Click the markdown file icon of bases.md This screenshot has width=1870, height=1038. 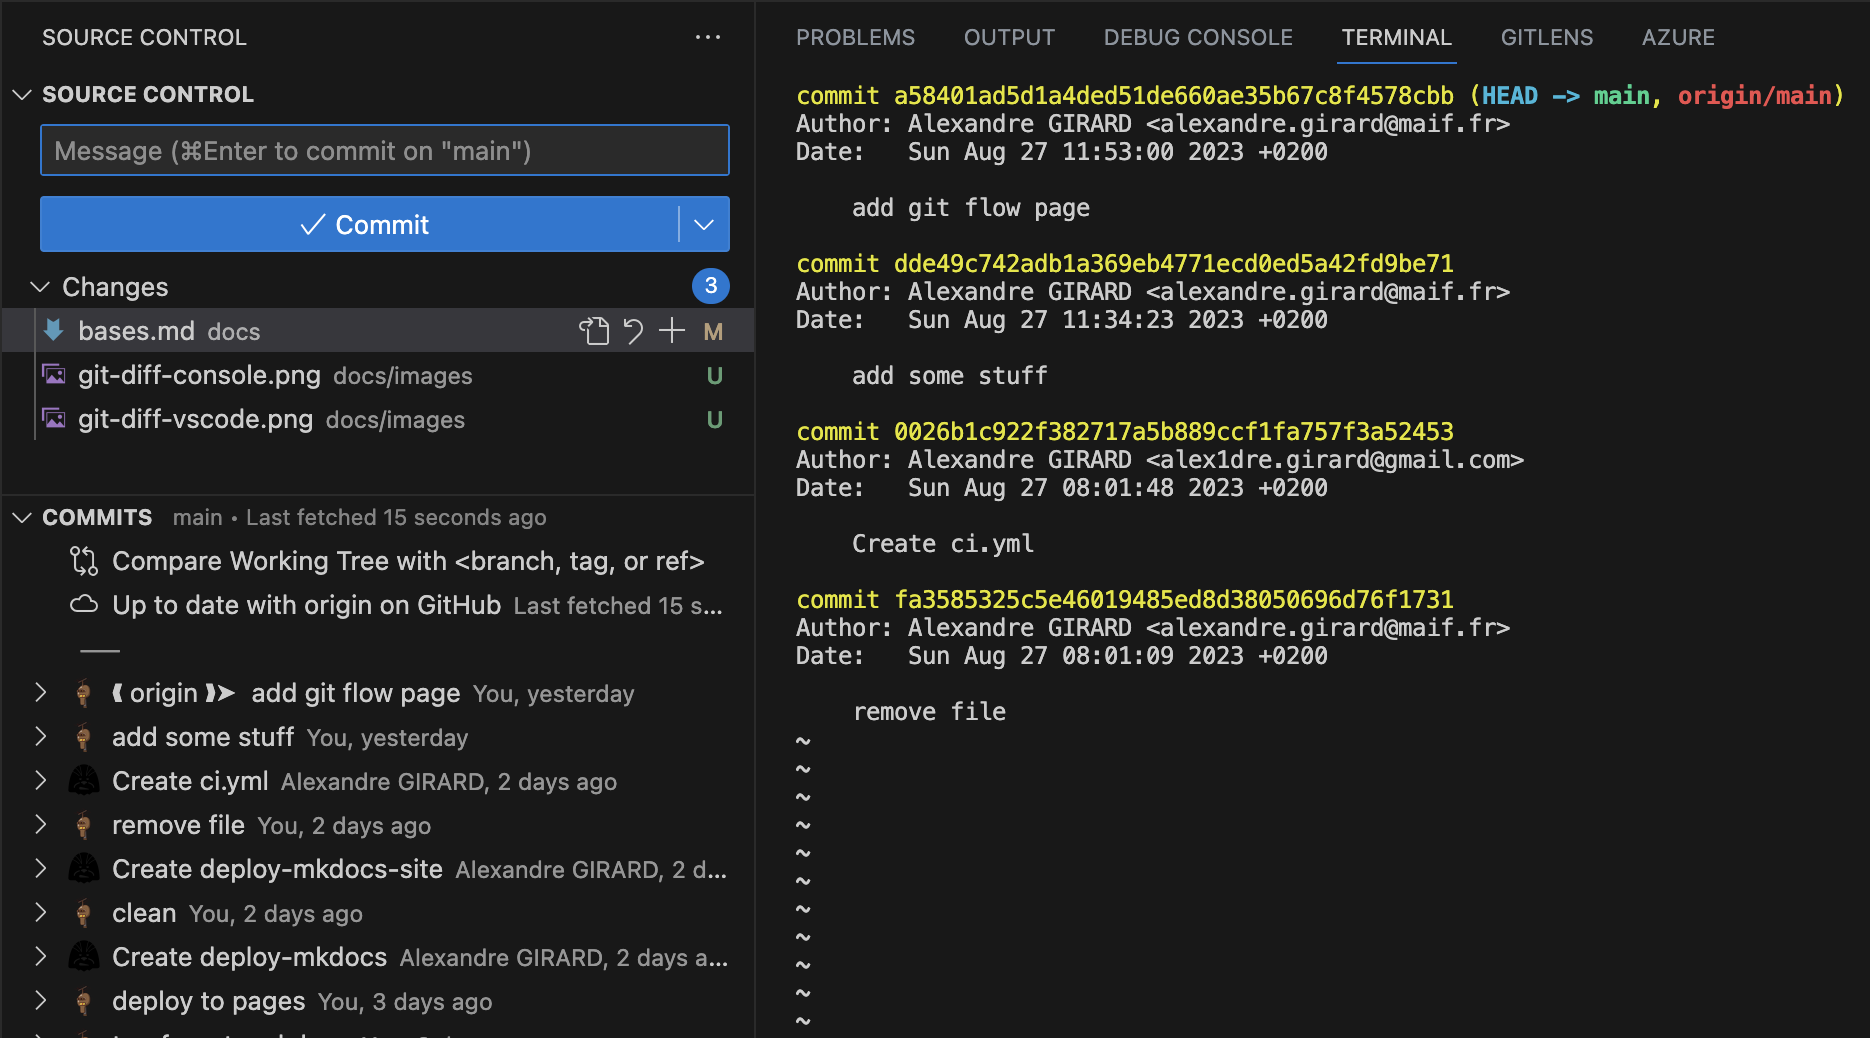54,330
